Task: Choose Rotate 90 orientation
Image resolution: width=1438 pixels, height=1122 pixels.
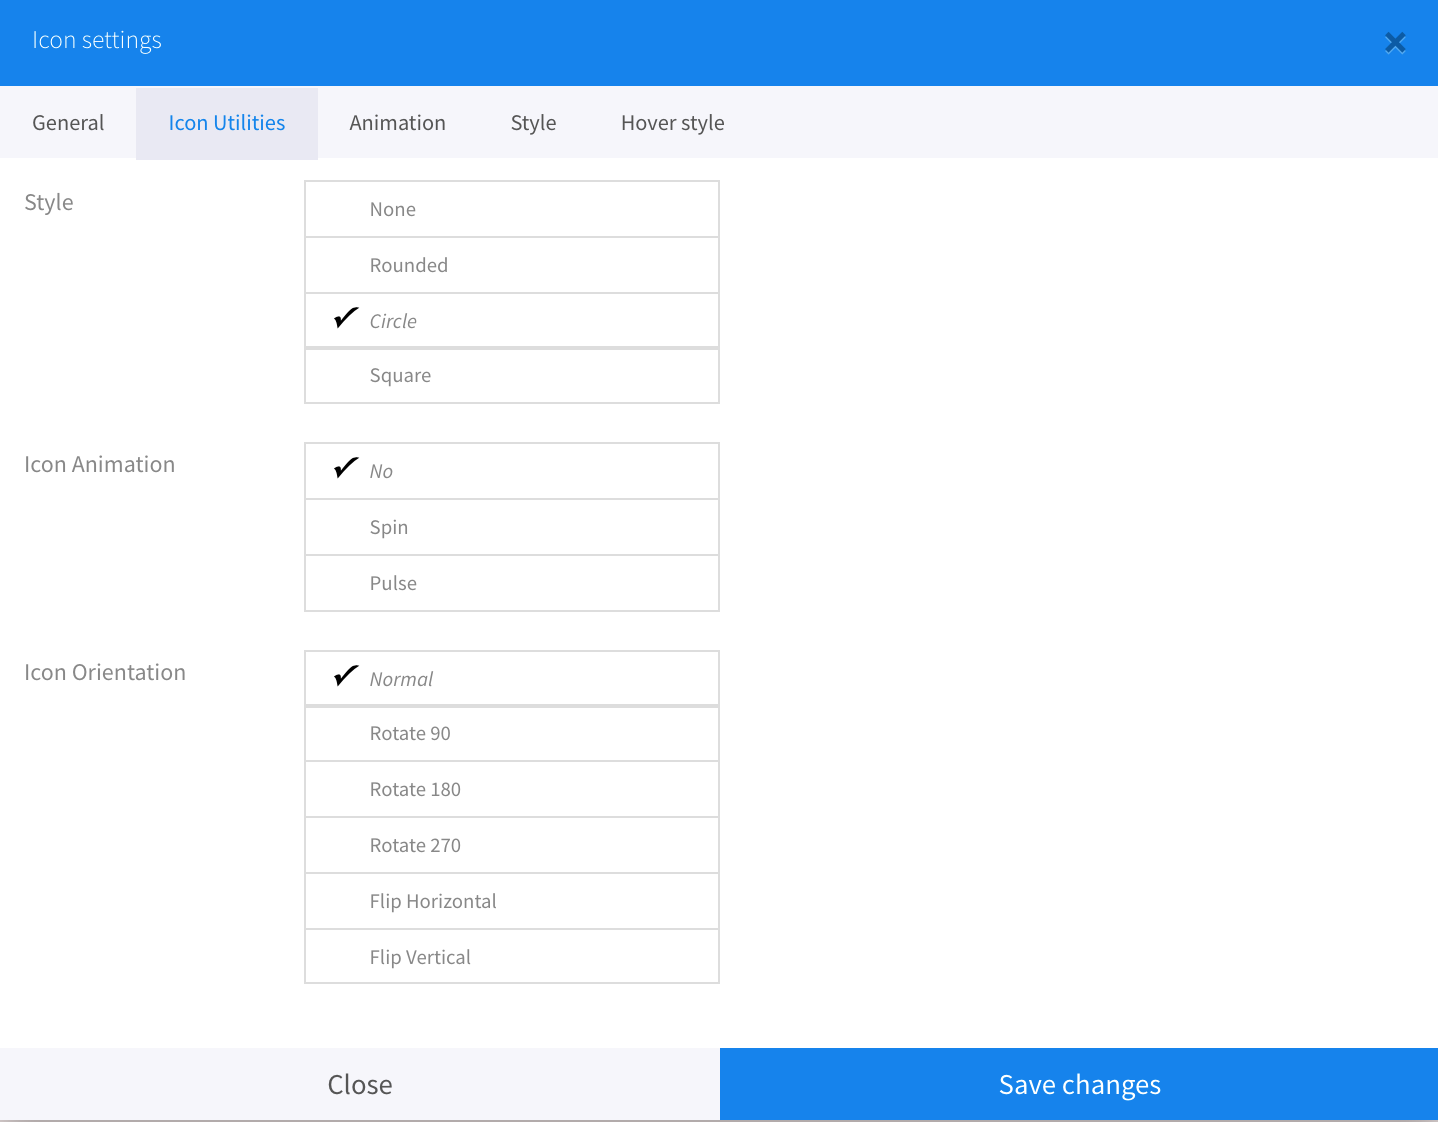Action: pyautogui.click(x=512, y=734)
